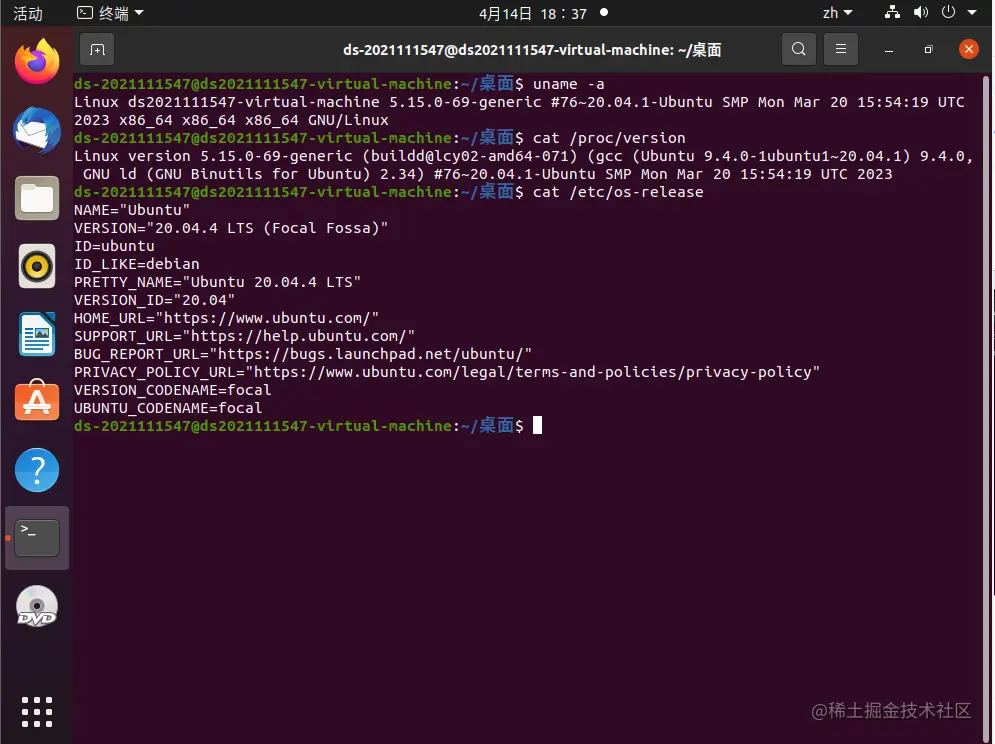
Task: Launch Rhythmbox music player
Action: click(37, 266)
